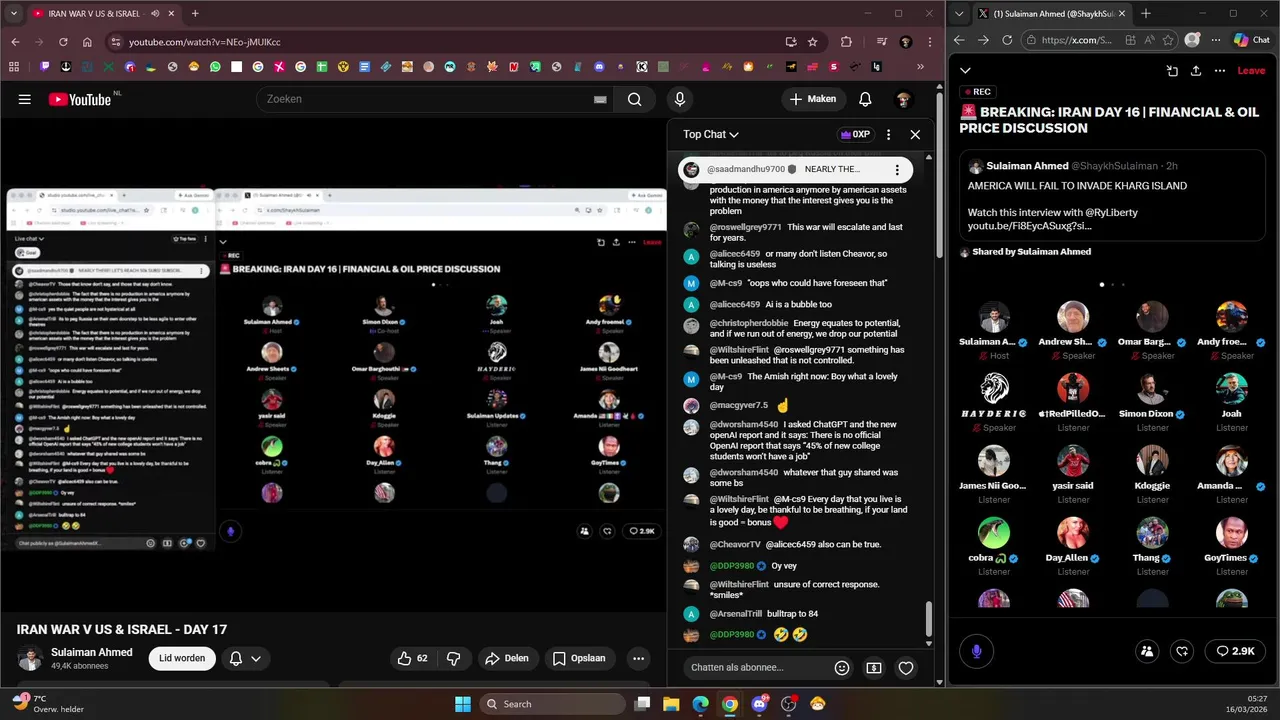The width and height of the screenshot is (1280, 720).
Task: Open X Space more options ellipsis
Action: (x=1220, y=71)
